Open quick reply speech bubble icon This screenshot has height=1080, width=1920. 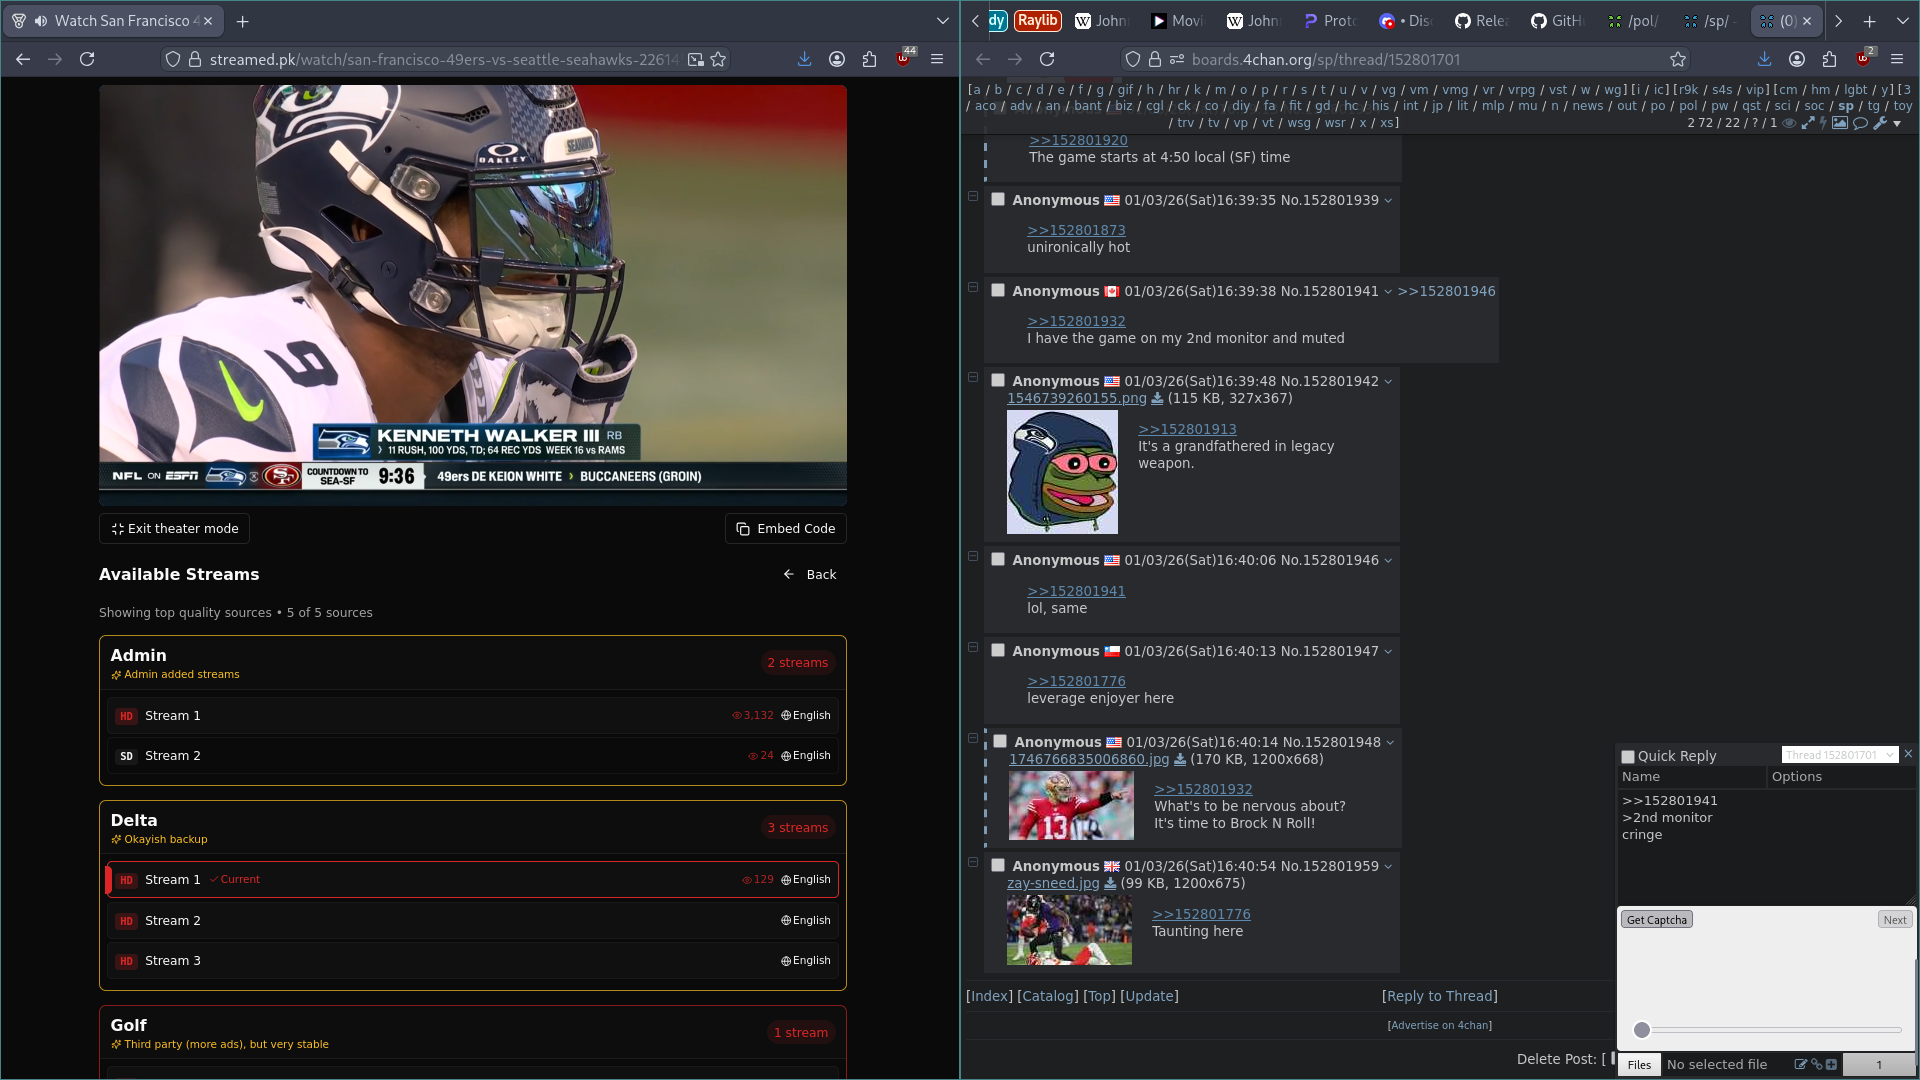pos(1860,123)
